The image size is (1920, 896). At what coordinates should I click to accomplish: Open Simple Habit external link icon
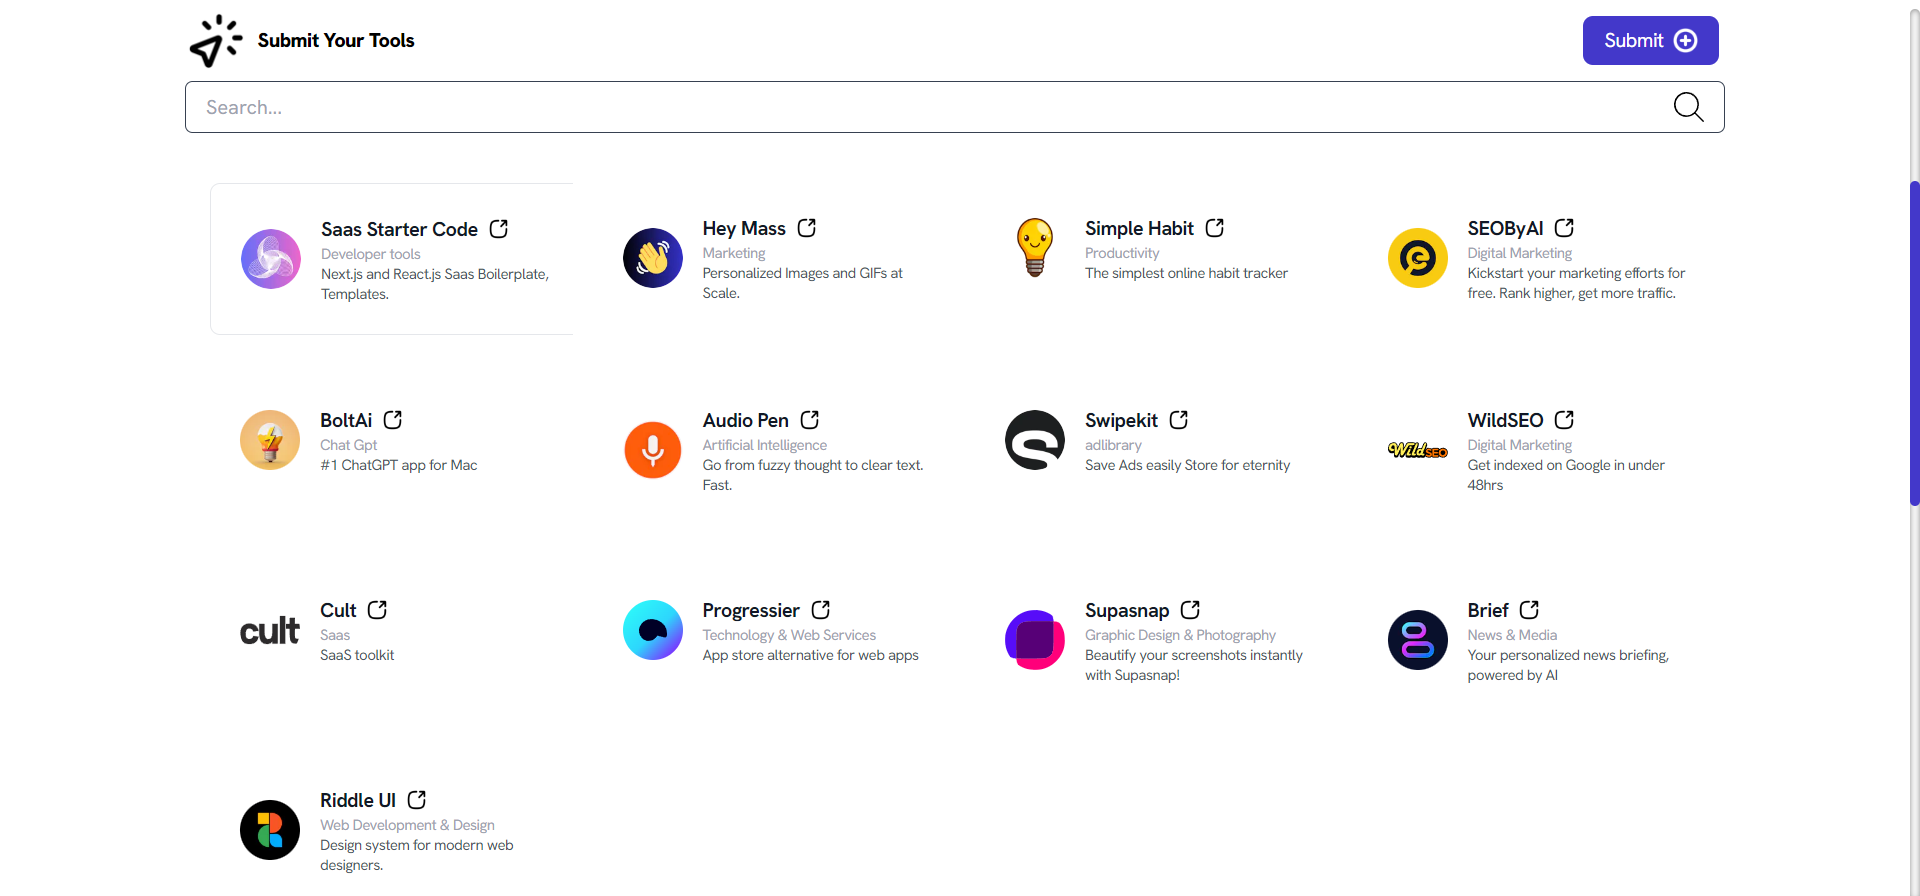point(1215,228)
